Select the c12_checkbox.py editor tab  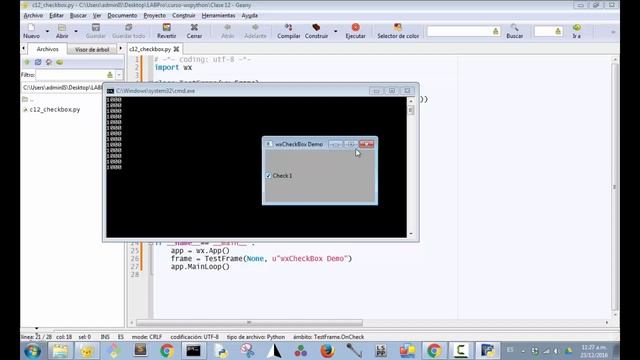(150, 49)
